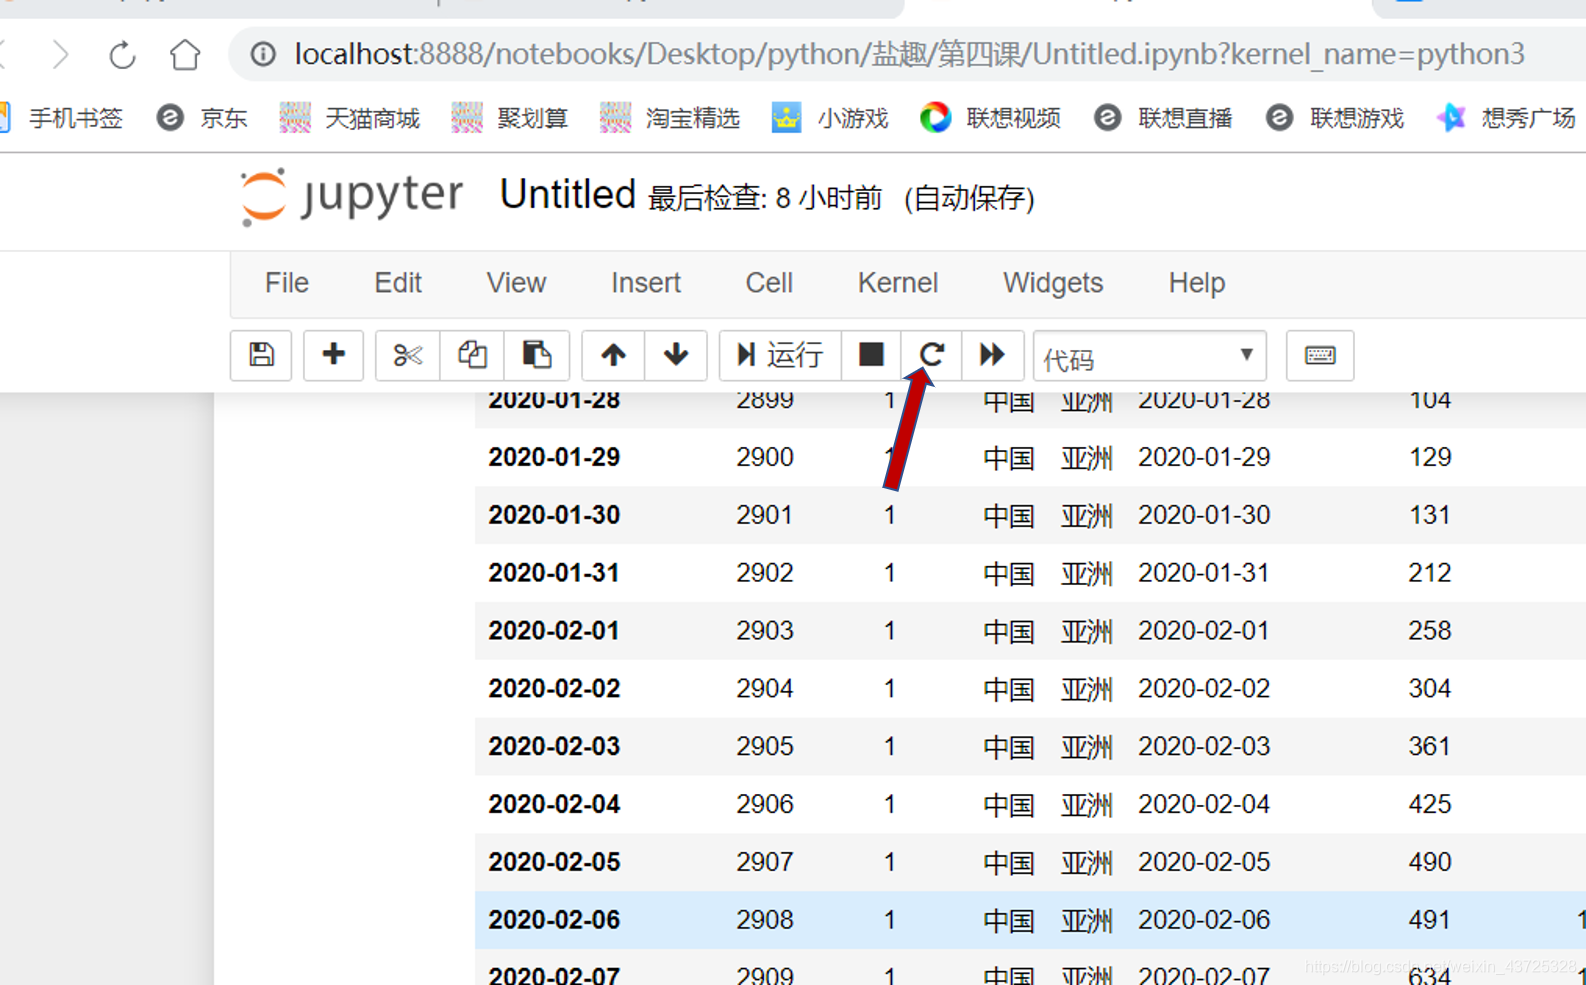Open the Help menu

(1197, 283)
